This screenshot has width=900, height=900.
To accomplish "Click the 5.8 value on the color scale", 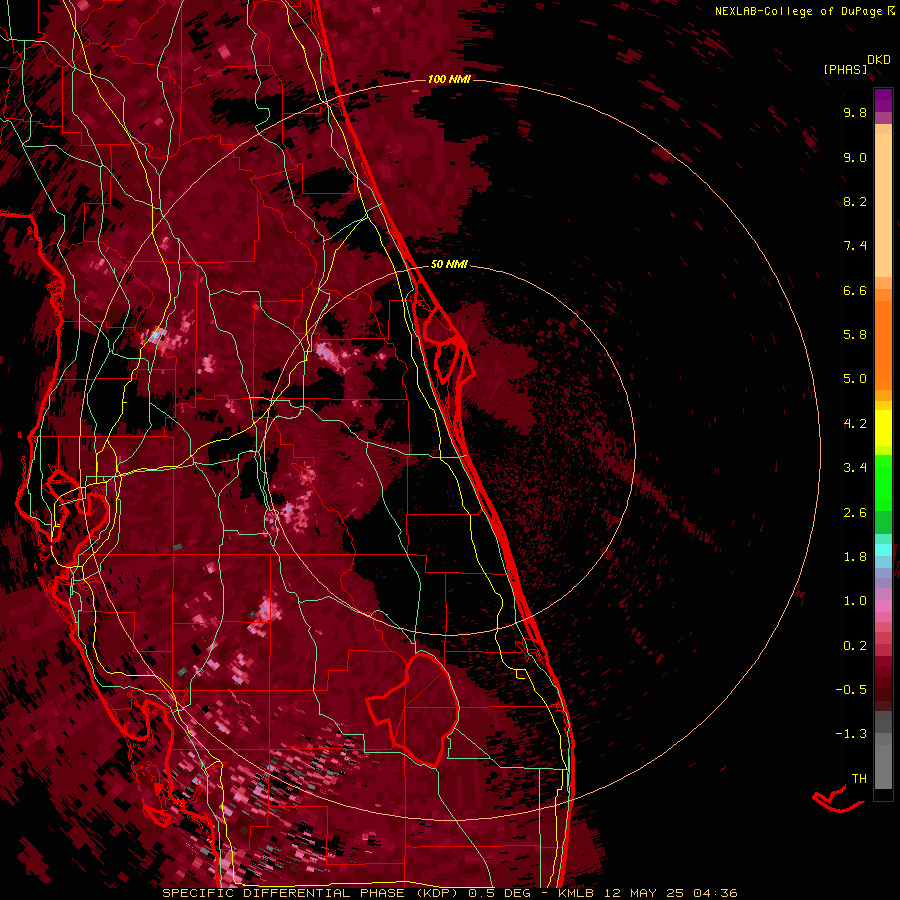I will pos(855,335).
